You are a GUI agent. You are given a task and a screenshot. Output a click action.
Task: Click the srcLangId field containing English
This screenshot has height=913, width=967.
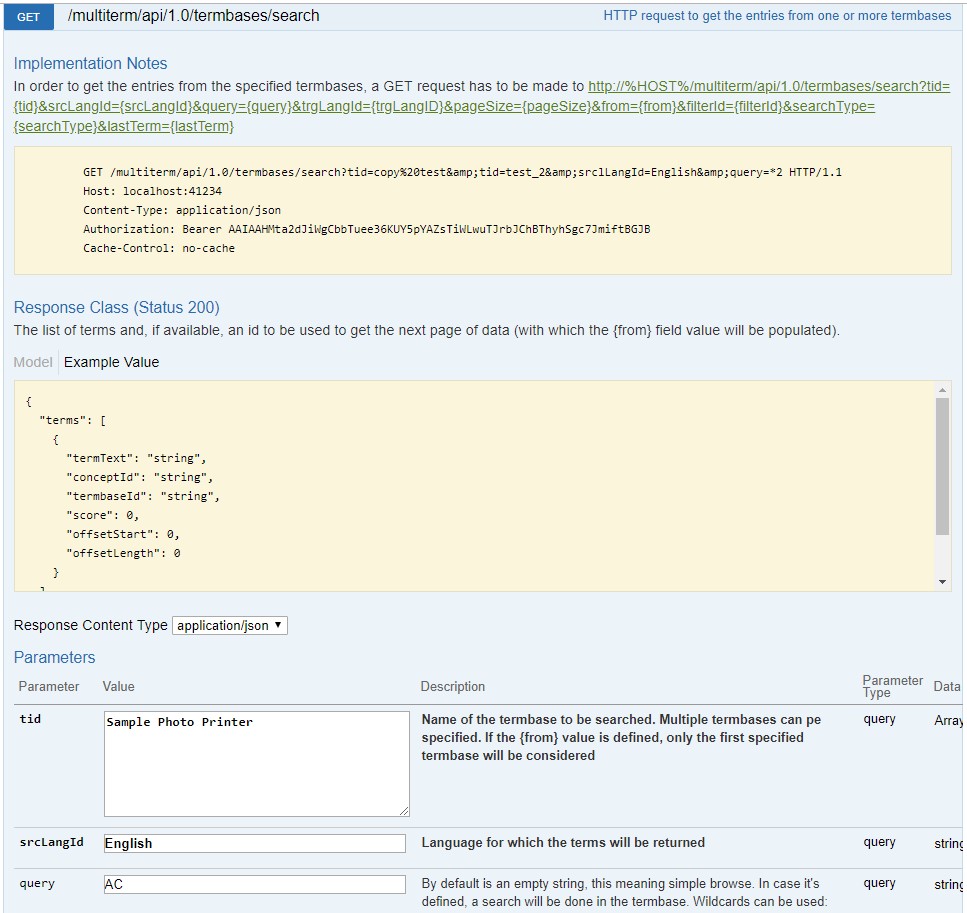click(255, 843)
